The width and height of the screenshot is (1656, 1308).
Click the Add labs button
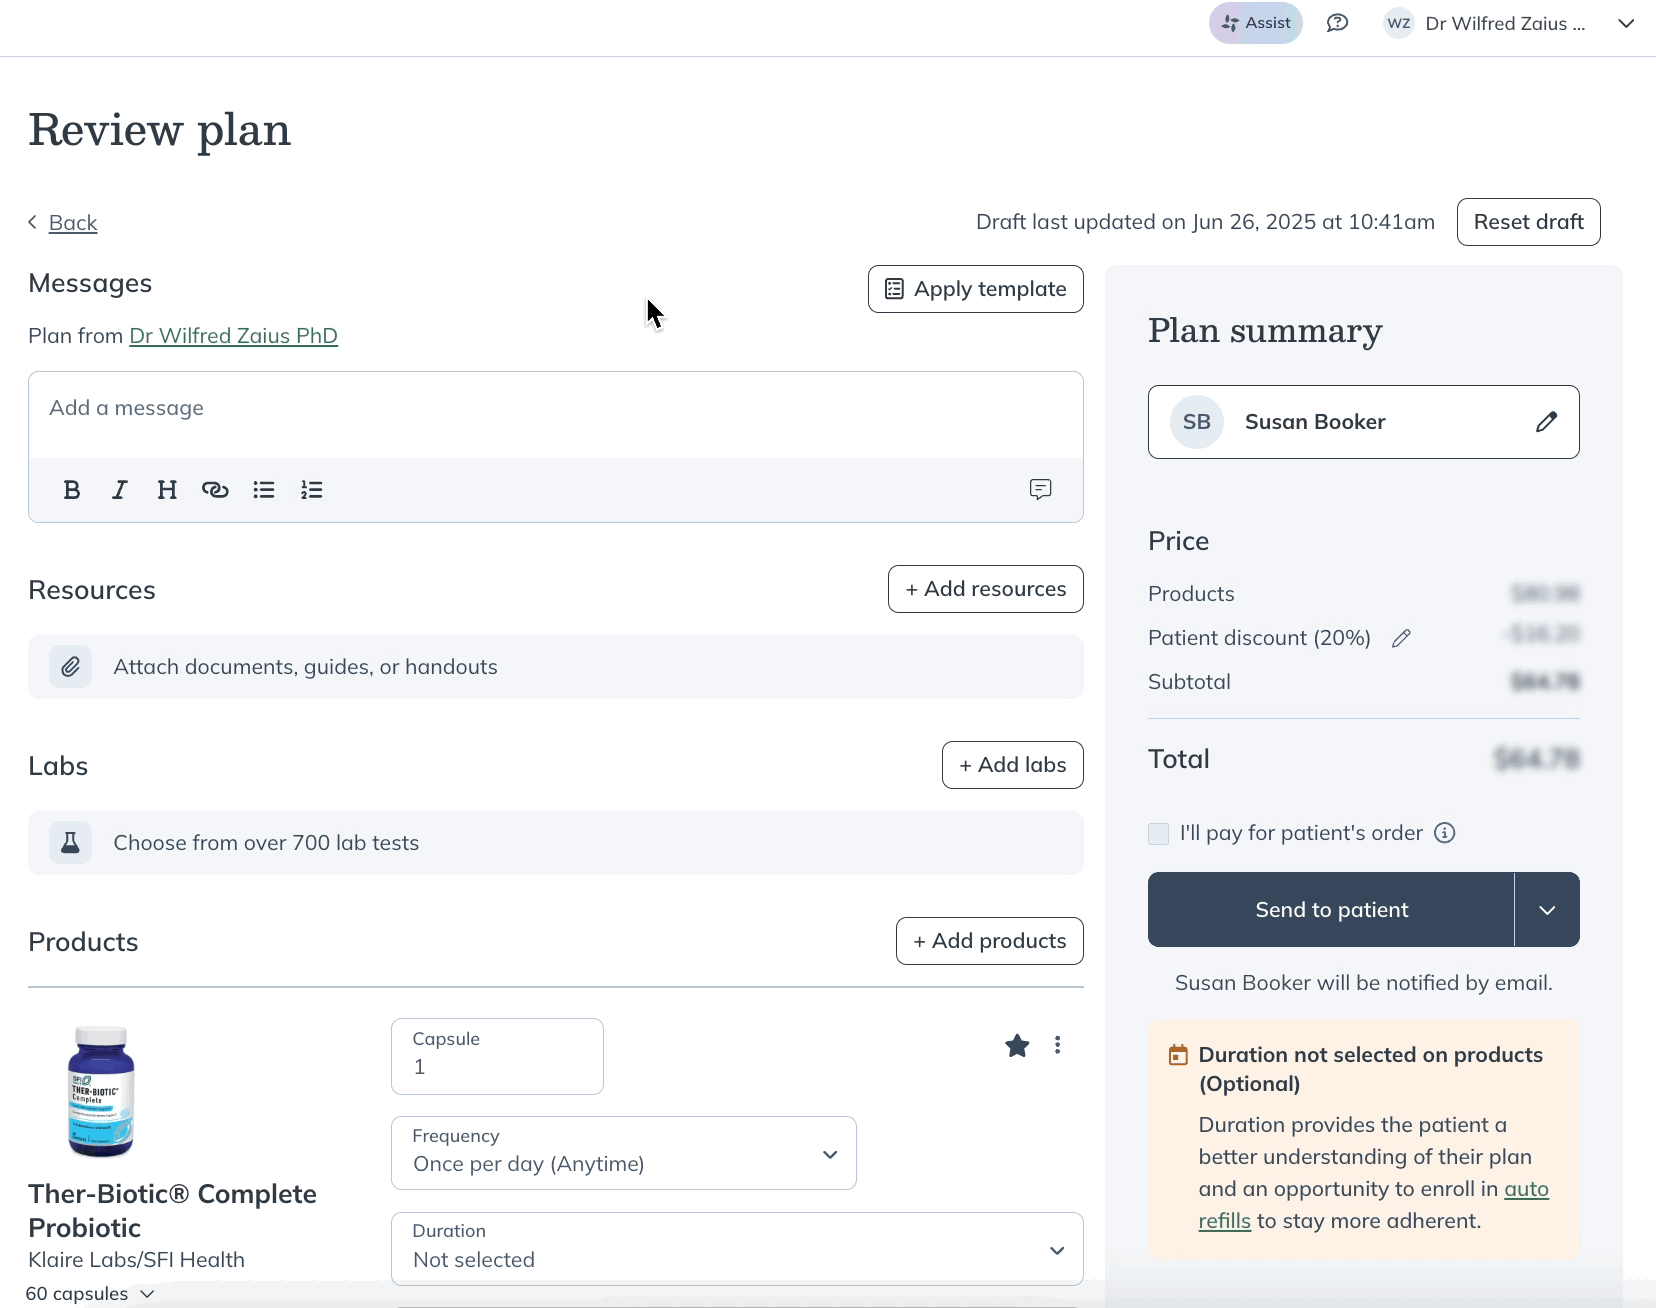tap(1012, 765)
